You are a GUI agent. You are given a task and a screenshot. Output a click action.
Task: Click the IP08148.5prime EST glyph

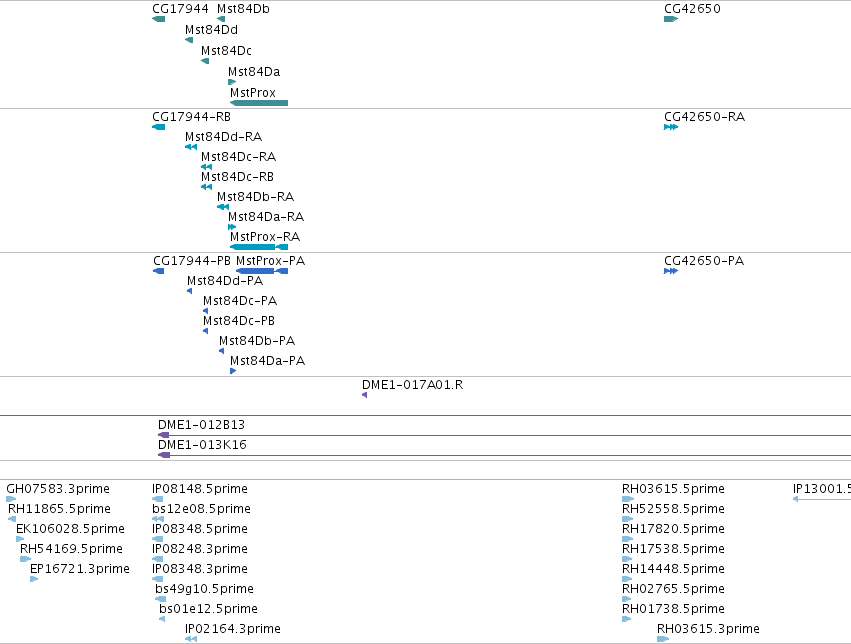click(x=157, y=499)
